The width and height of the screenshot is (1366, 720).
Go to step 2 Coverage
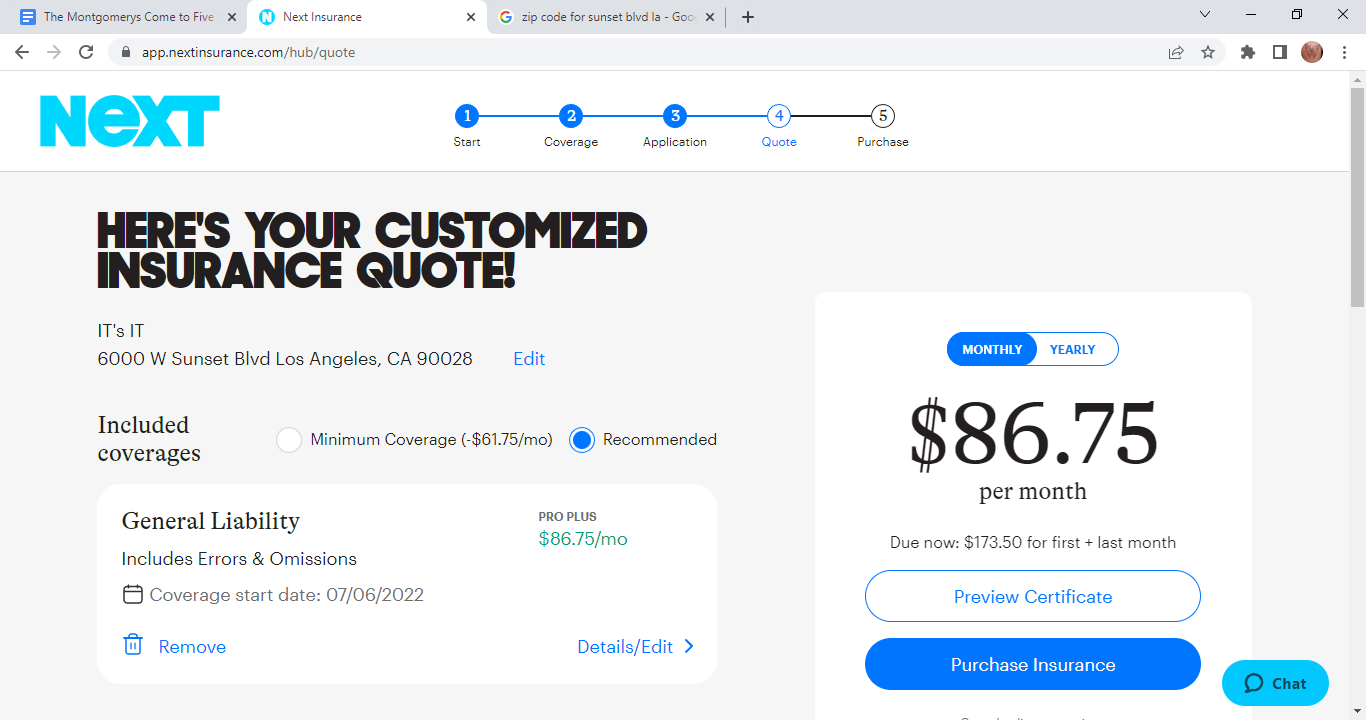[x=571, y=116]
